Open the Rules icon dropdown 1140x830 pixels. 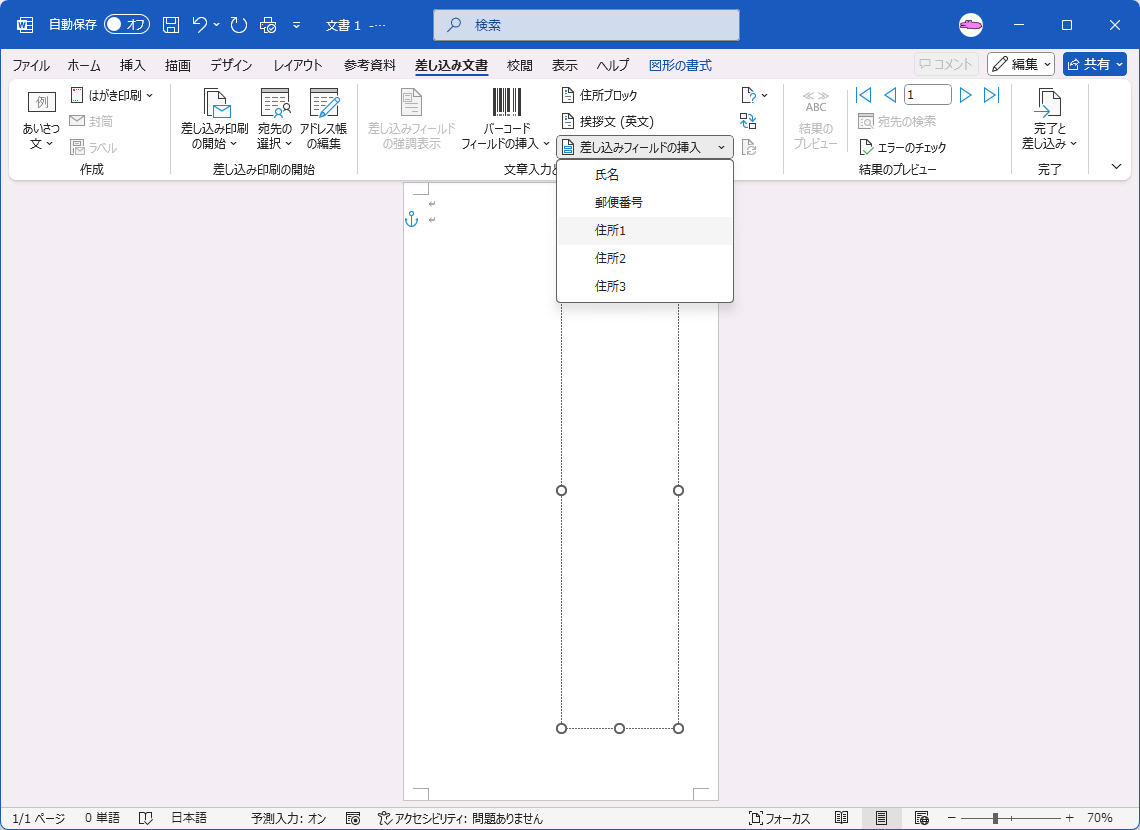754,95
